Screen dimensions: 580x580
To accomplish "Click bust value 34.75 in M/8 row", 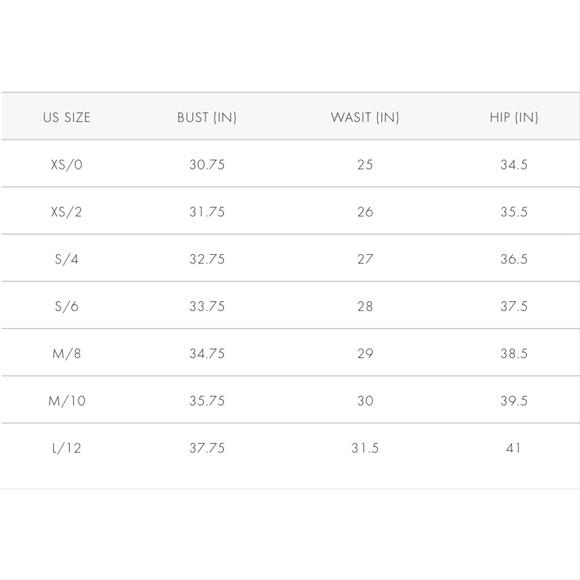I will (x=207, y=354).
